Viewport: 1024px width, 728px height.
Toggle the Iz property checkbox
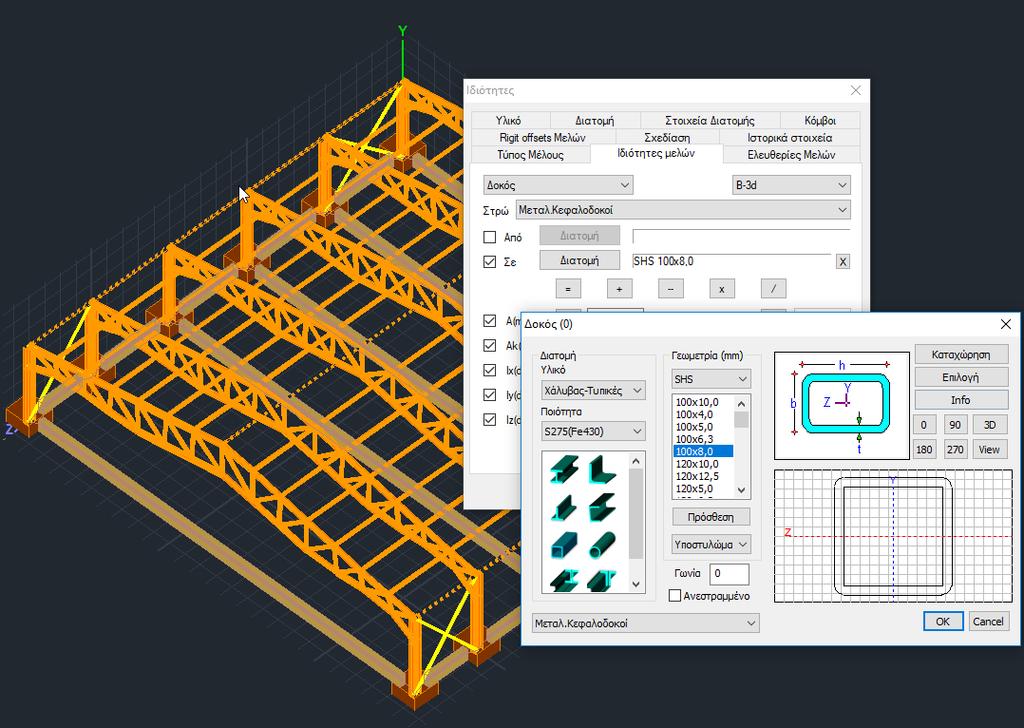pyautogui.click(x=490, y=420)
